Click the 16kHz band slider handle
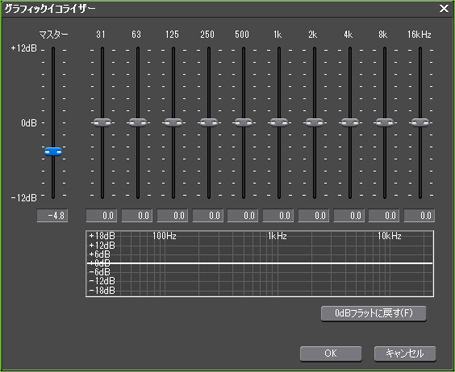Viewport: 455px width, 372px height. pos(420,122)
